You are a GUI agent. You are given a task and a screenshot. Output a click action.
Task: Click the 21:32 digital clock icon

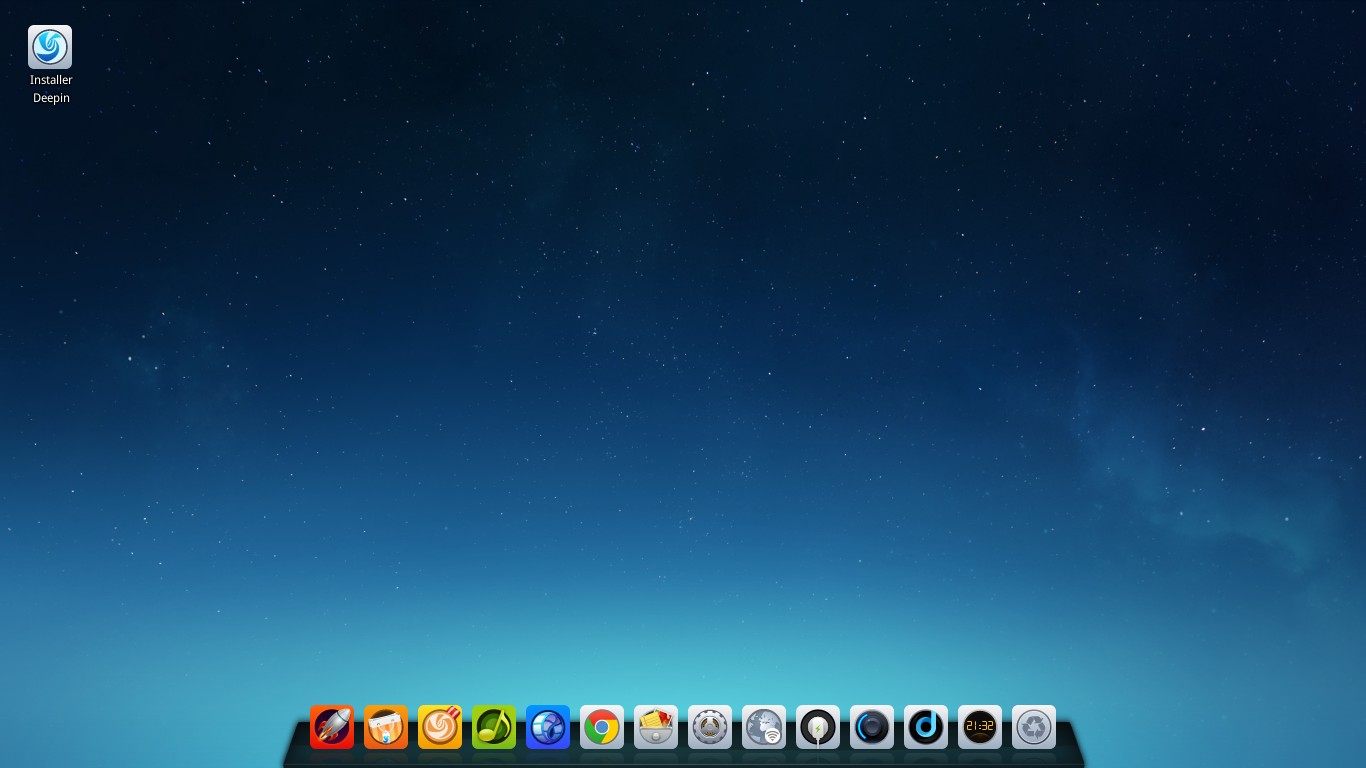pos(980,727)
